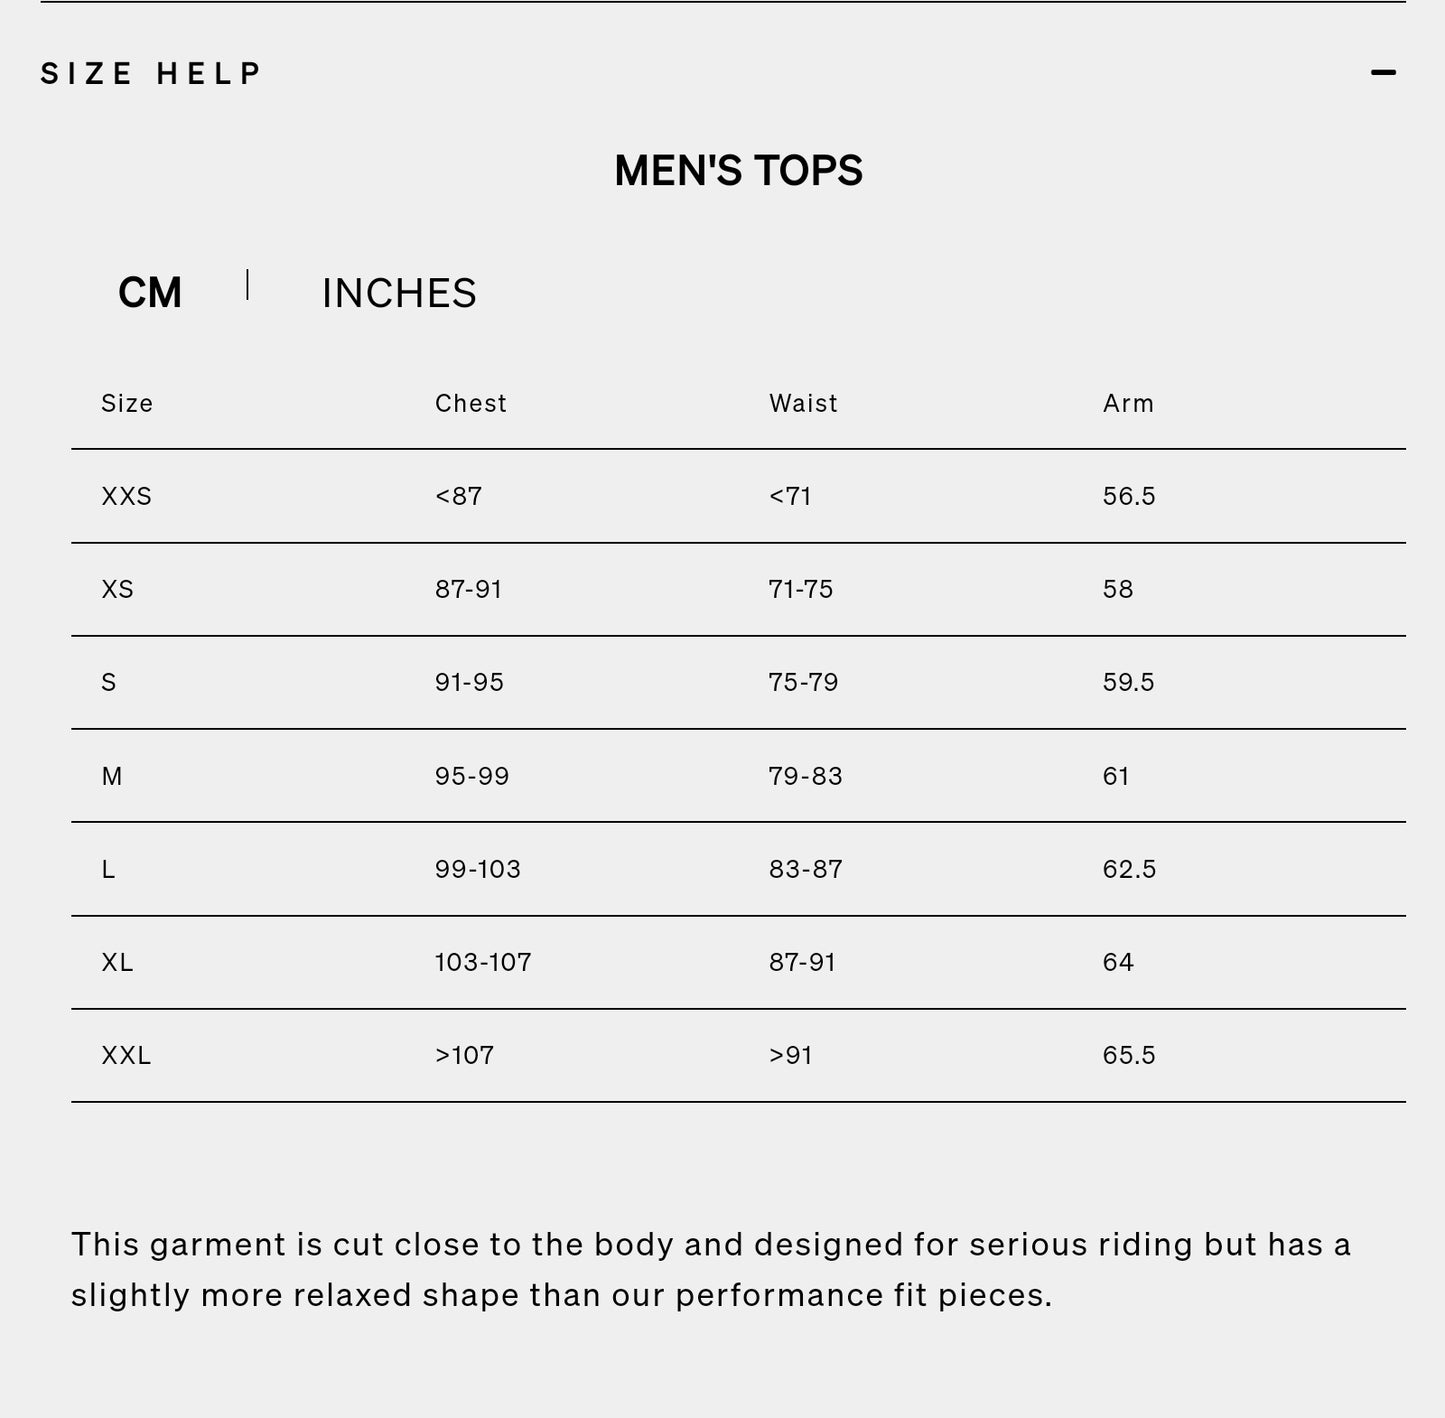This screenshot has height=1418, width=1445.
Task: Click the waist value 79-83
Action: pyautogui.click(x=805, y=776)
